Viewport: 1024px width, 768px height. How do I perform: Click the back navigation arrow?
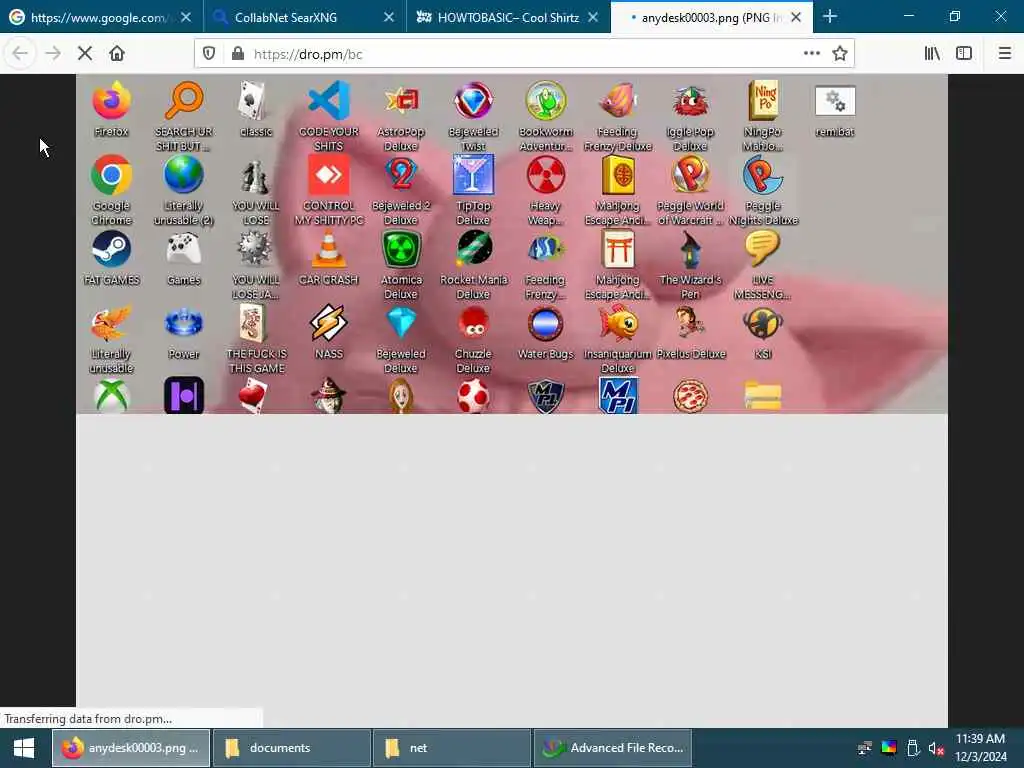point(20,54)
